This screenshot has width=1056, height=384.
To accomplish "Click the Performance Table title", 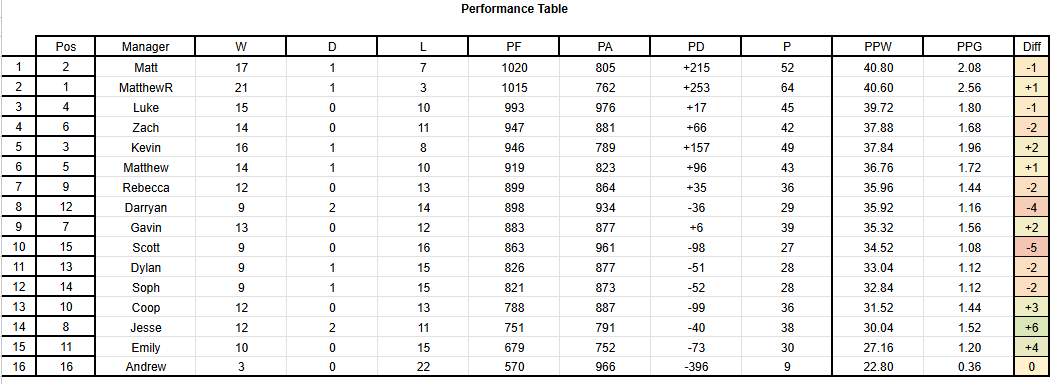I will [x=514, y=9].
